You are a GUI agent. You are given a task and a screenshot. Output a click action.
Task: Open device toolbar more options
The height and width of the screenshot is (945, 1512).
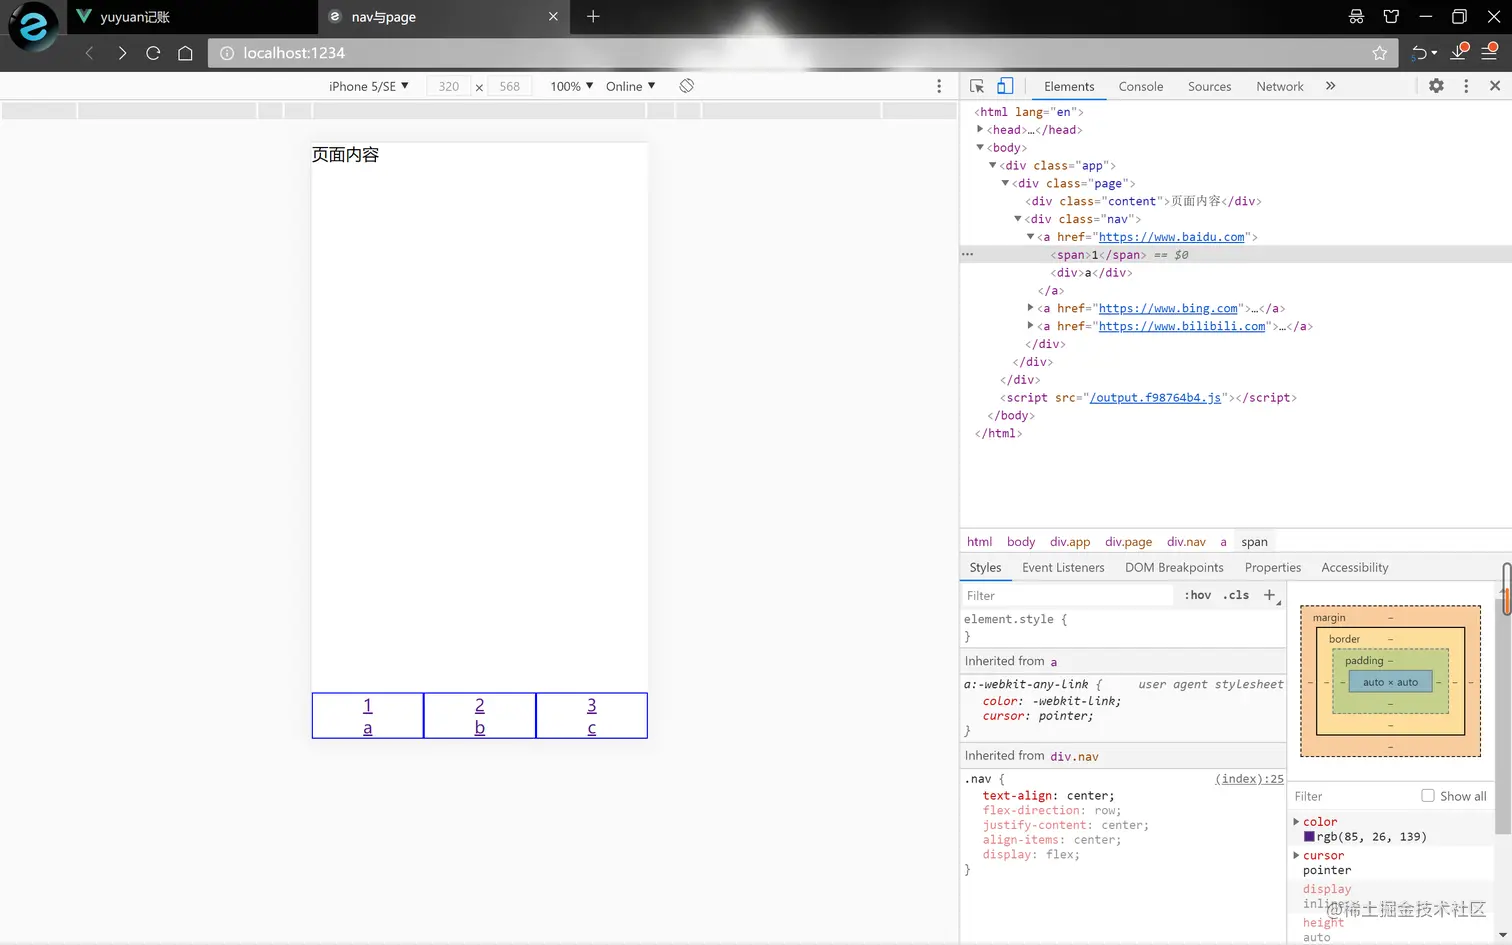939,86
